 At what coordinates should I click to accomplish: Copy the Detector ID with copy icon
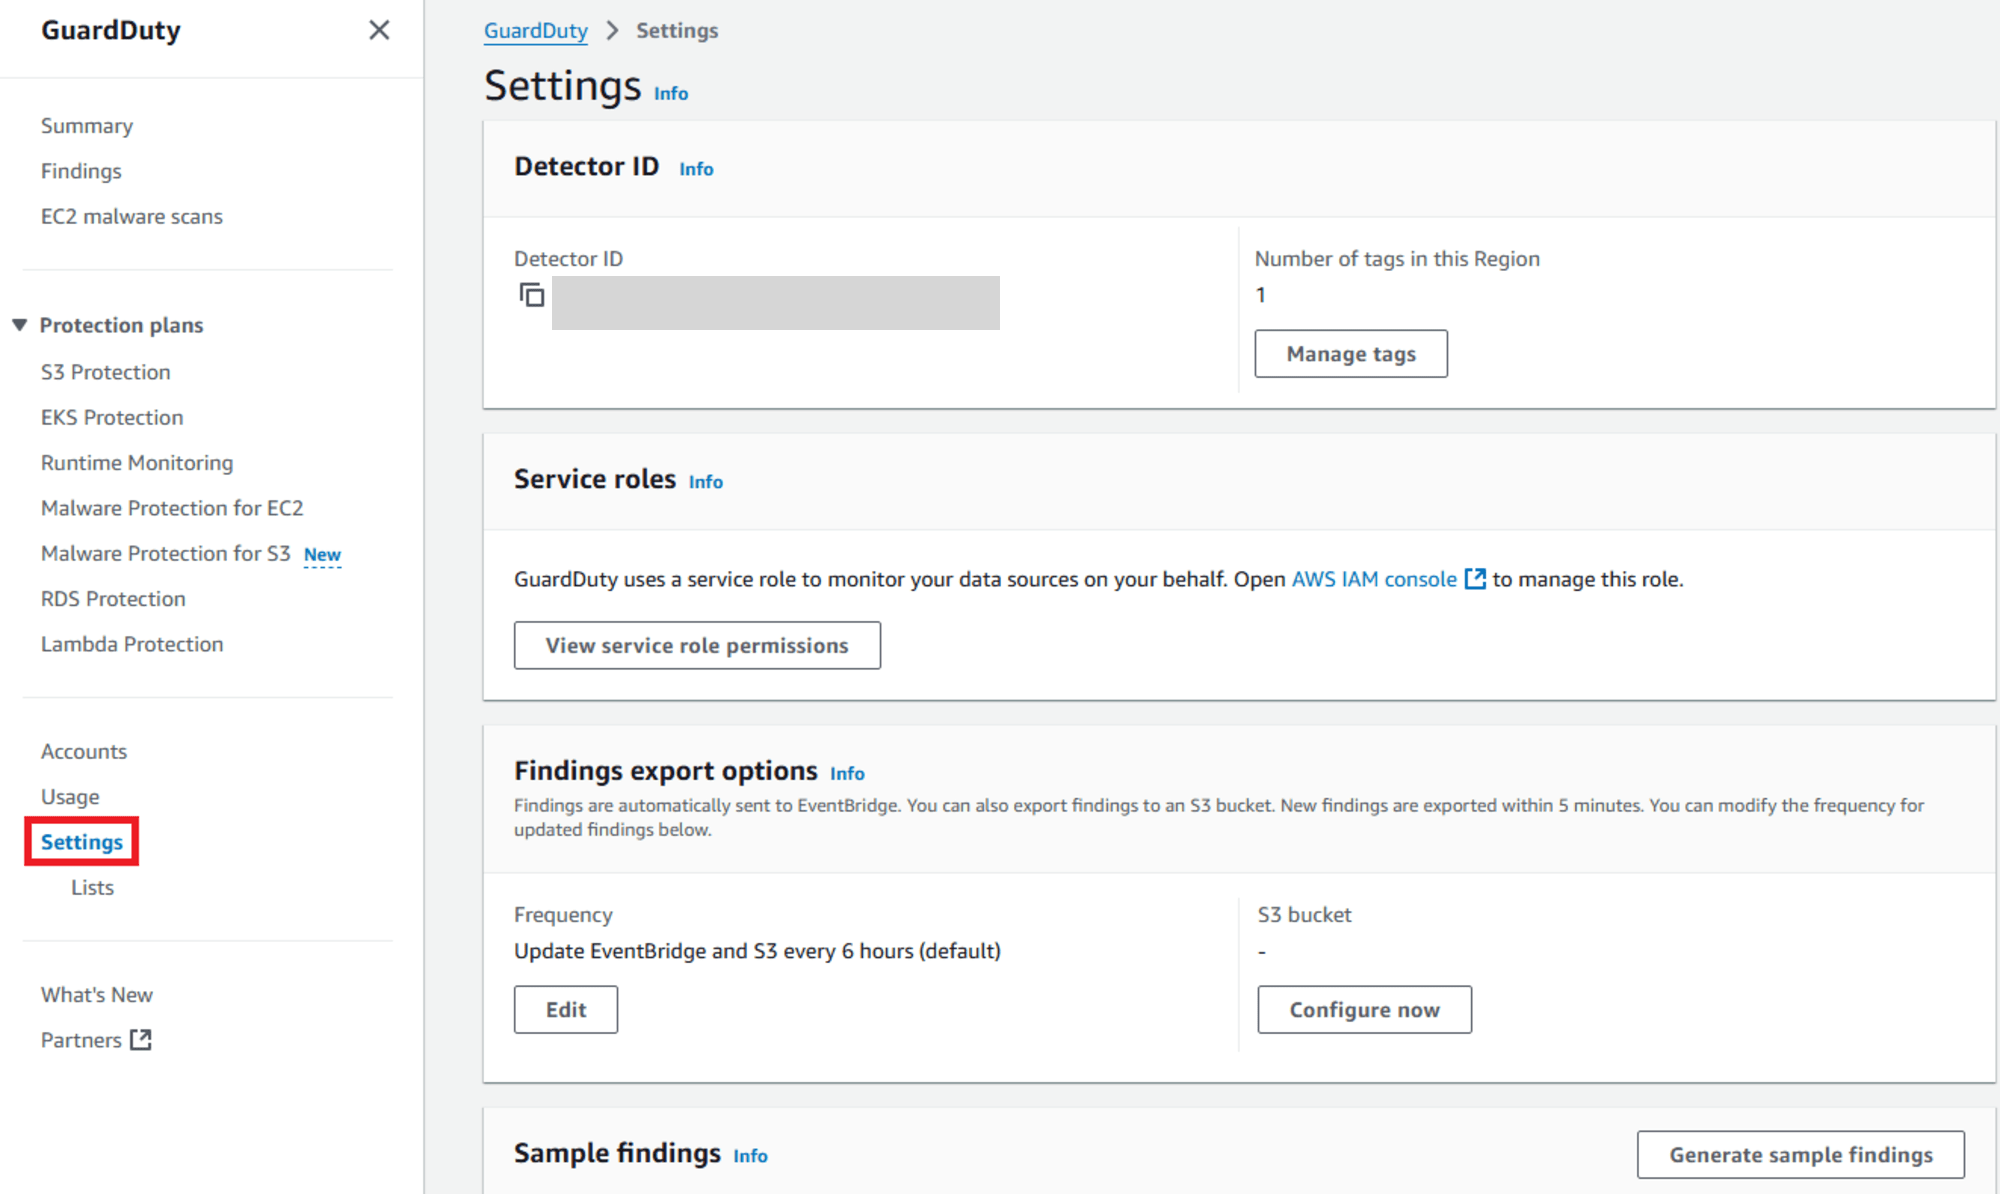click(531, 295)
